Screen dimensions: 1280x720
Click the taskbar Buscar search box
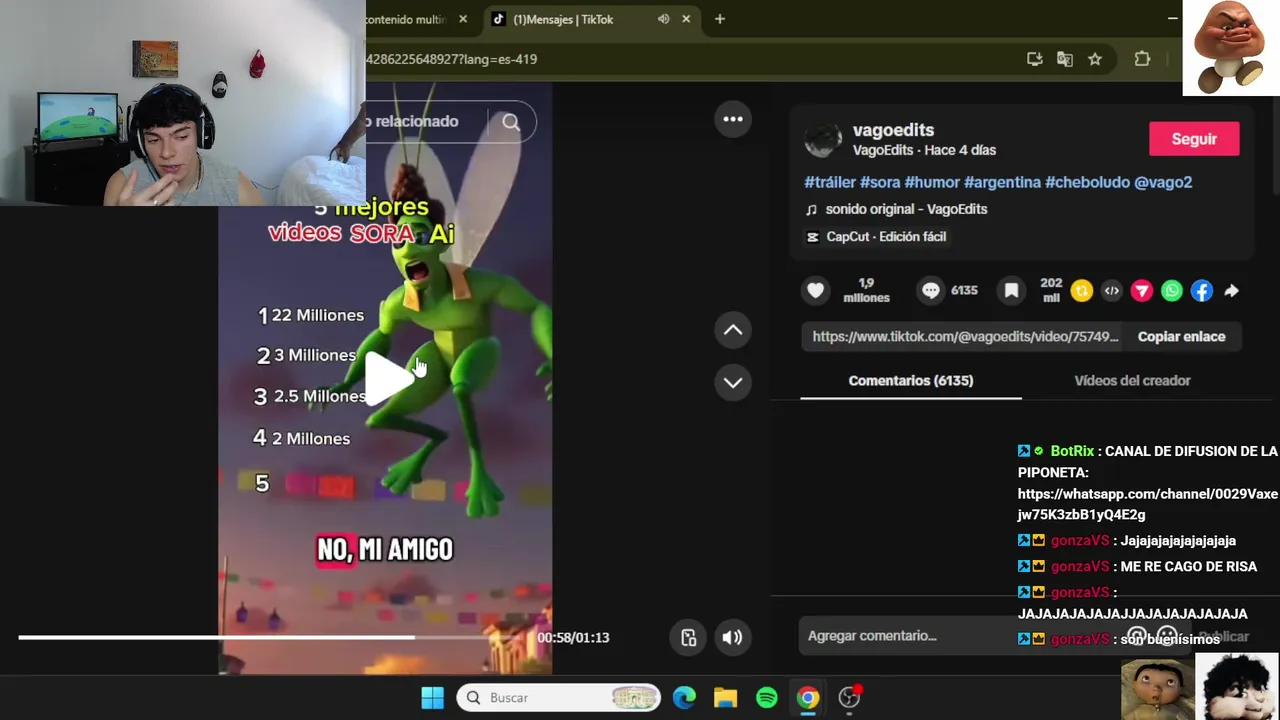coord(560,698)
